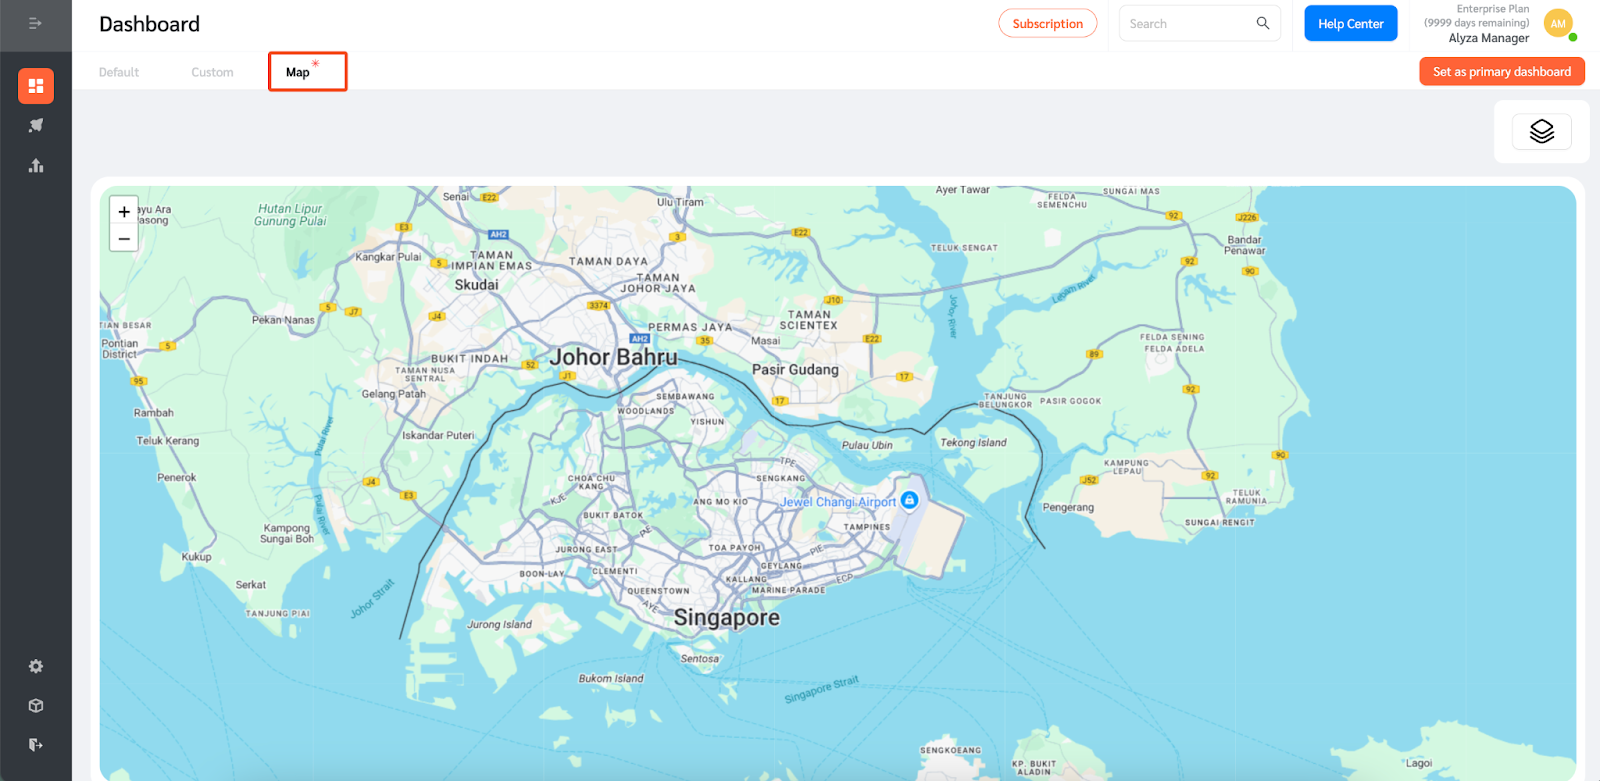Click the Alyza Manager user name
This screenshot has width=1600, height=781.
click(1488, 38)
